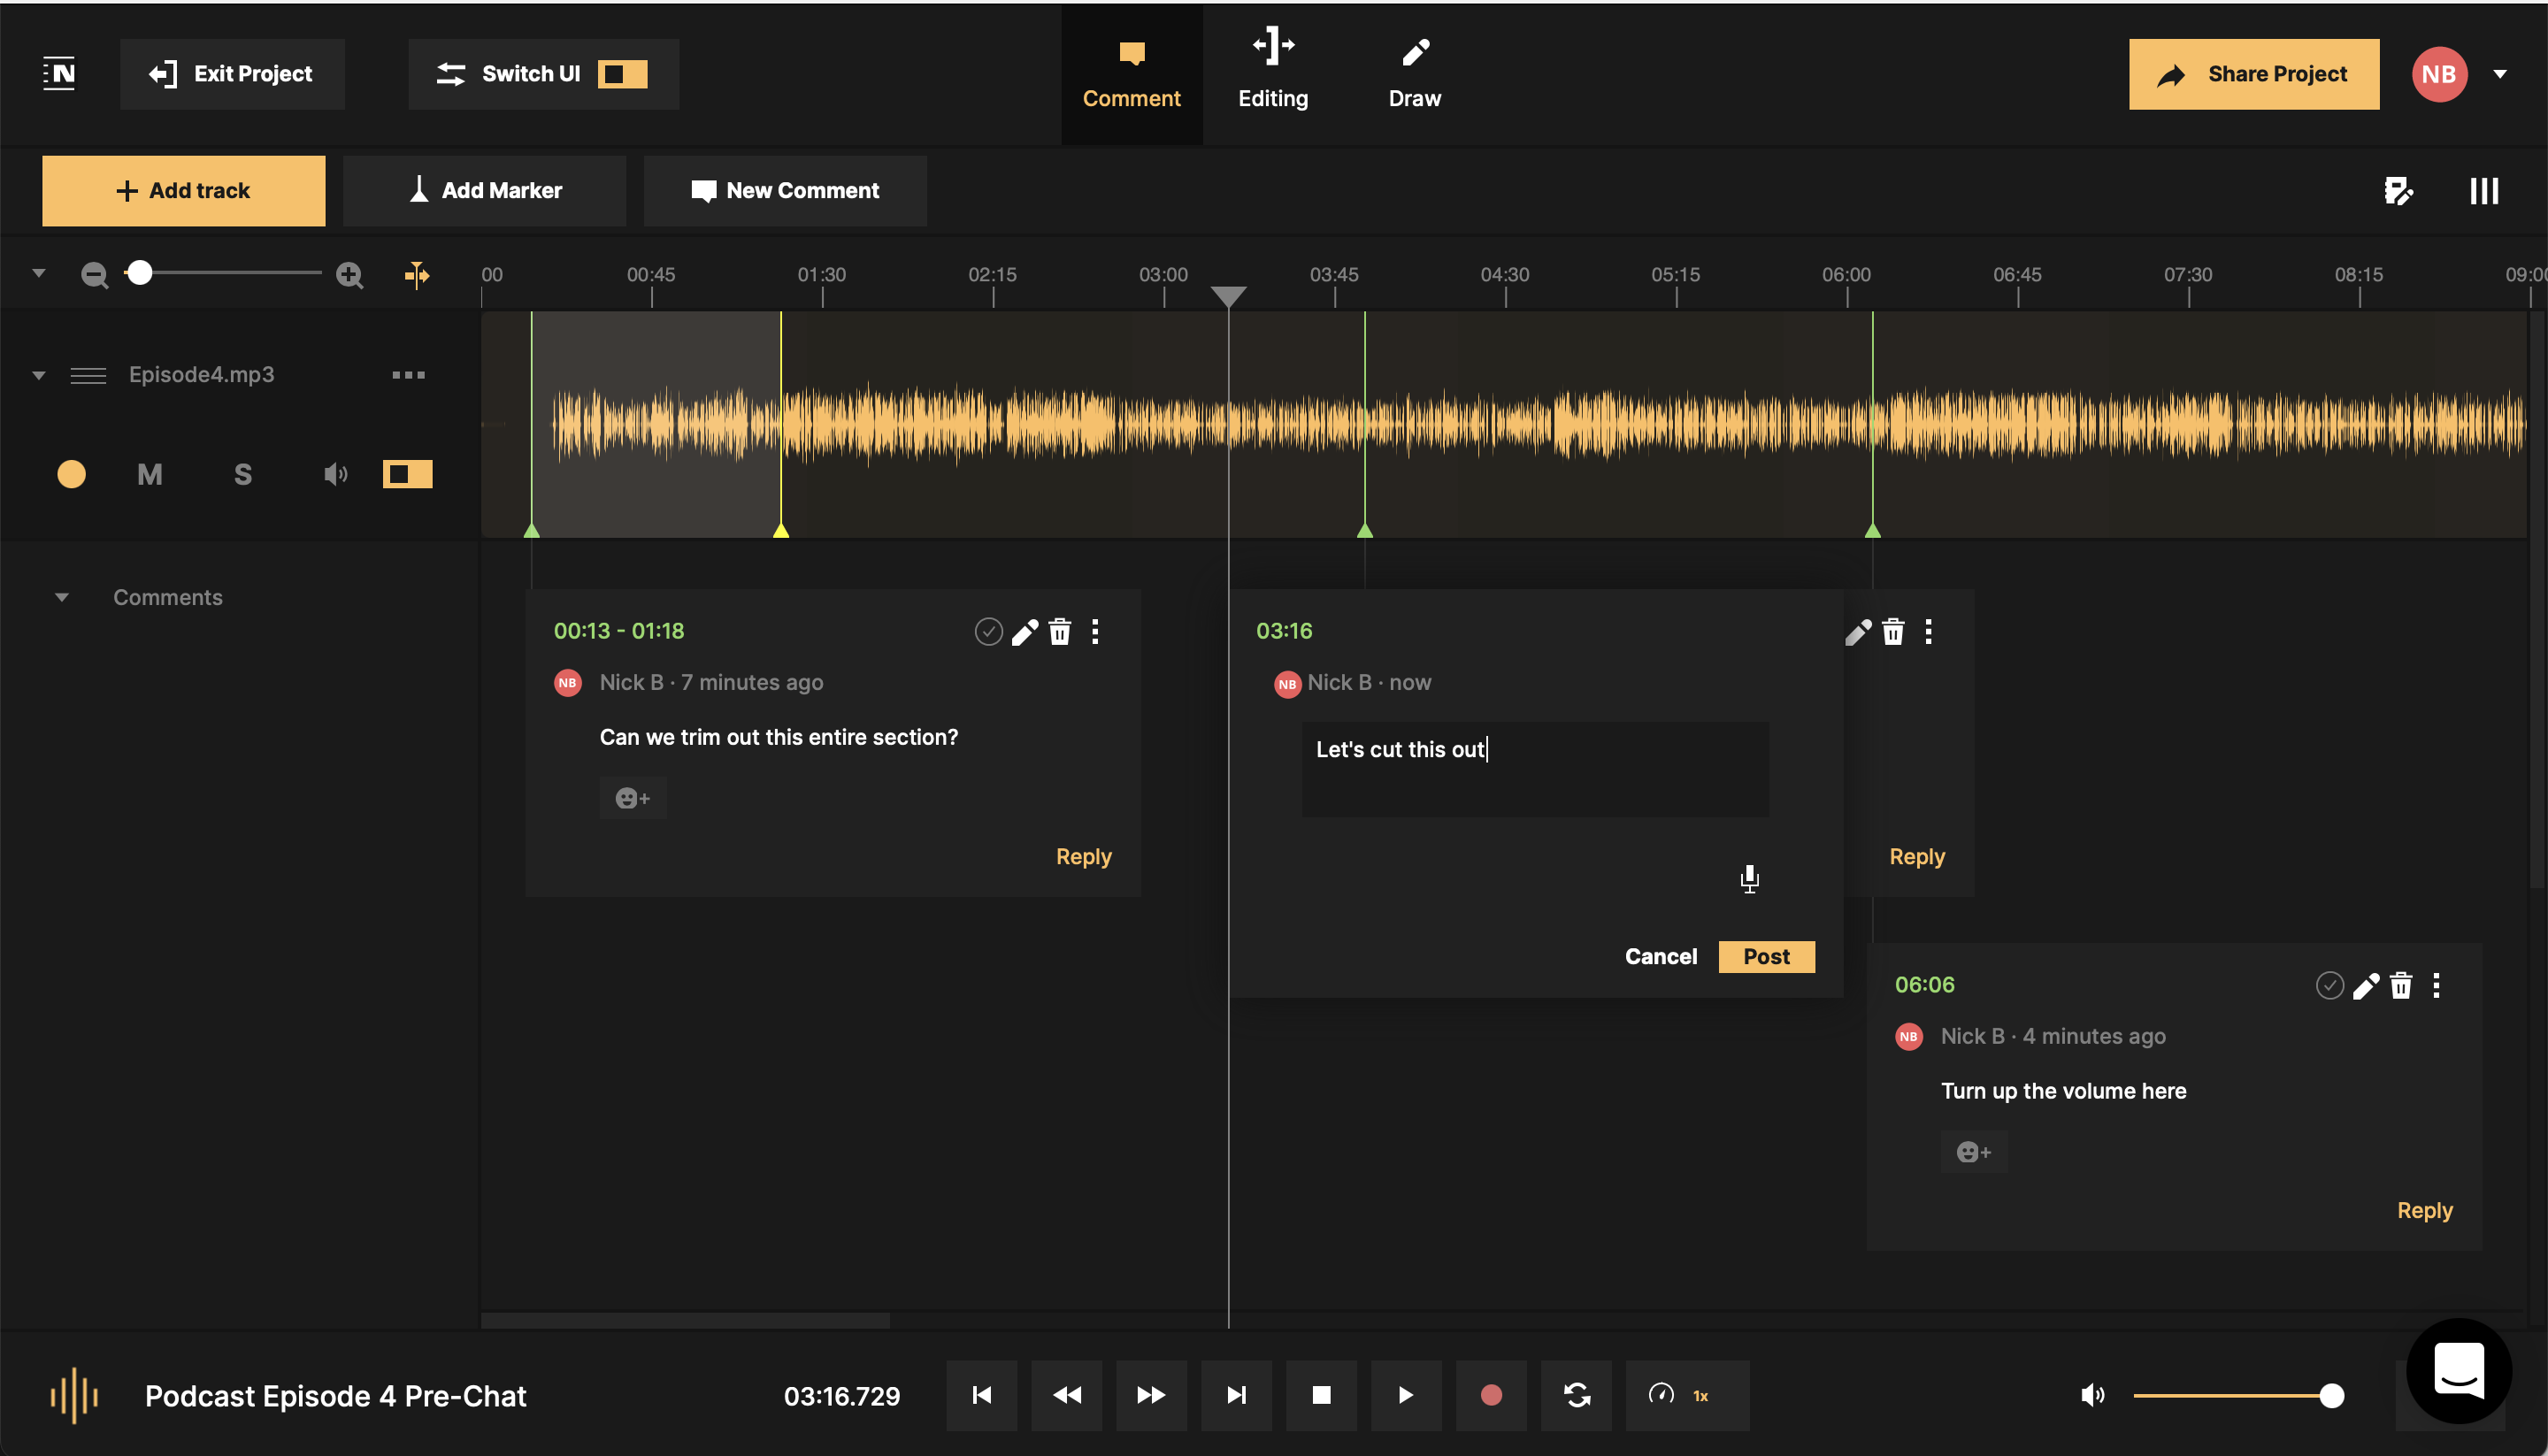Post the "Let's cut this out" comment
2548x1456 pixels.
pyautogui.click(x=1766, y=956)
